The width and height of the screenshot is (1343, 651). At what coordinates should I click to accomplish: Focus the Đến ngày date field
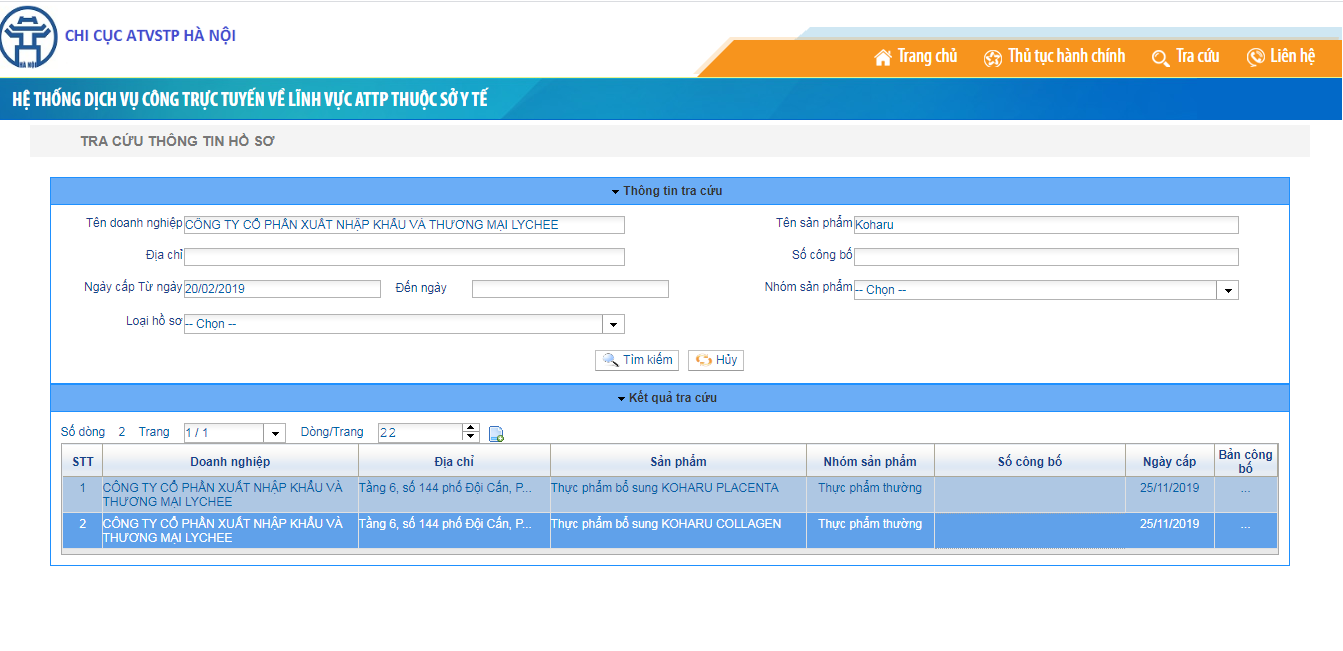[x=570, y=289]
